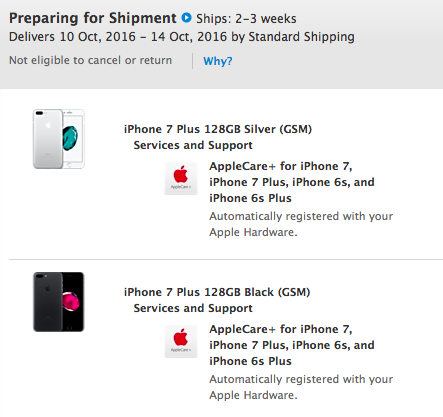Click the blue arrow icon beside Preparing for Shipment
443x417 pixels.
click(x=186, y=17)
